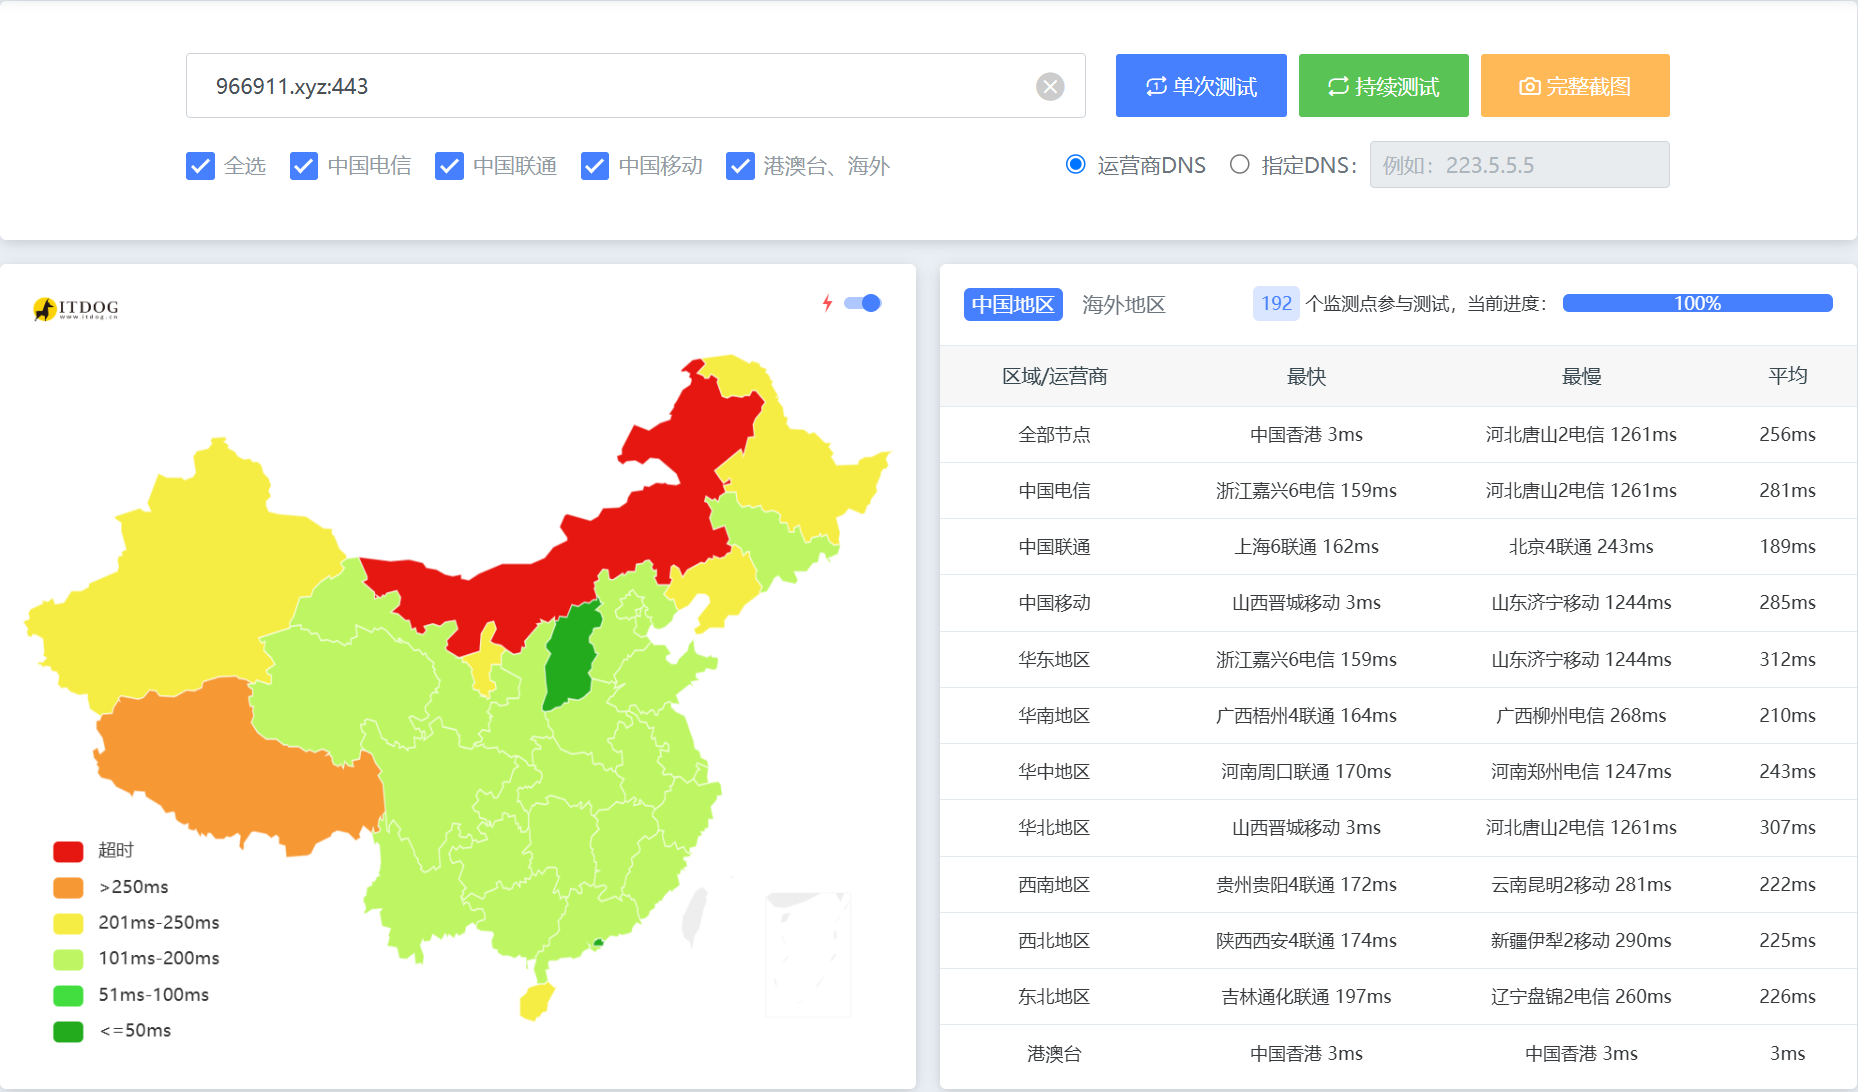Click the 辽宁盘锦2电信 260ms cell
Image resolution: width=1858 pixels, height=1092 pixels.
coord(1581,996)
